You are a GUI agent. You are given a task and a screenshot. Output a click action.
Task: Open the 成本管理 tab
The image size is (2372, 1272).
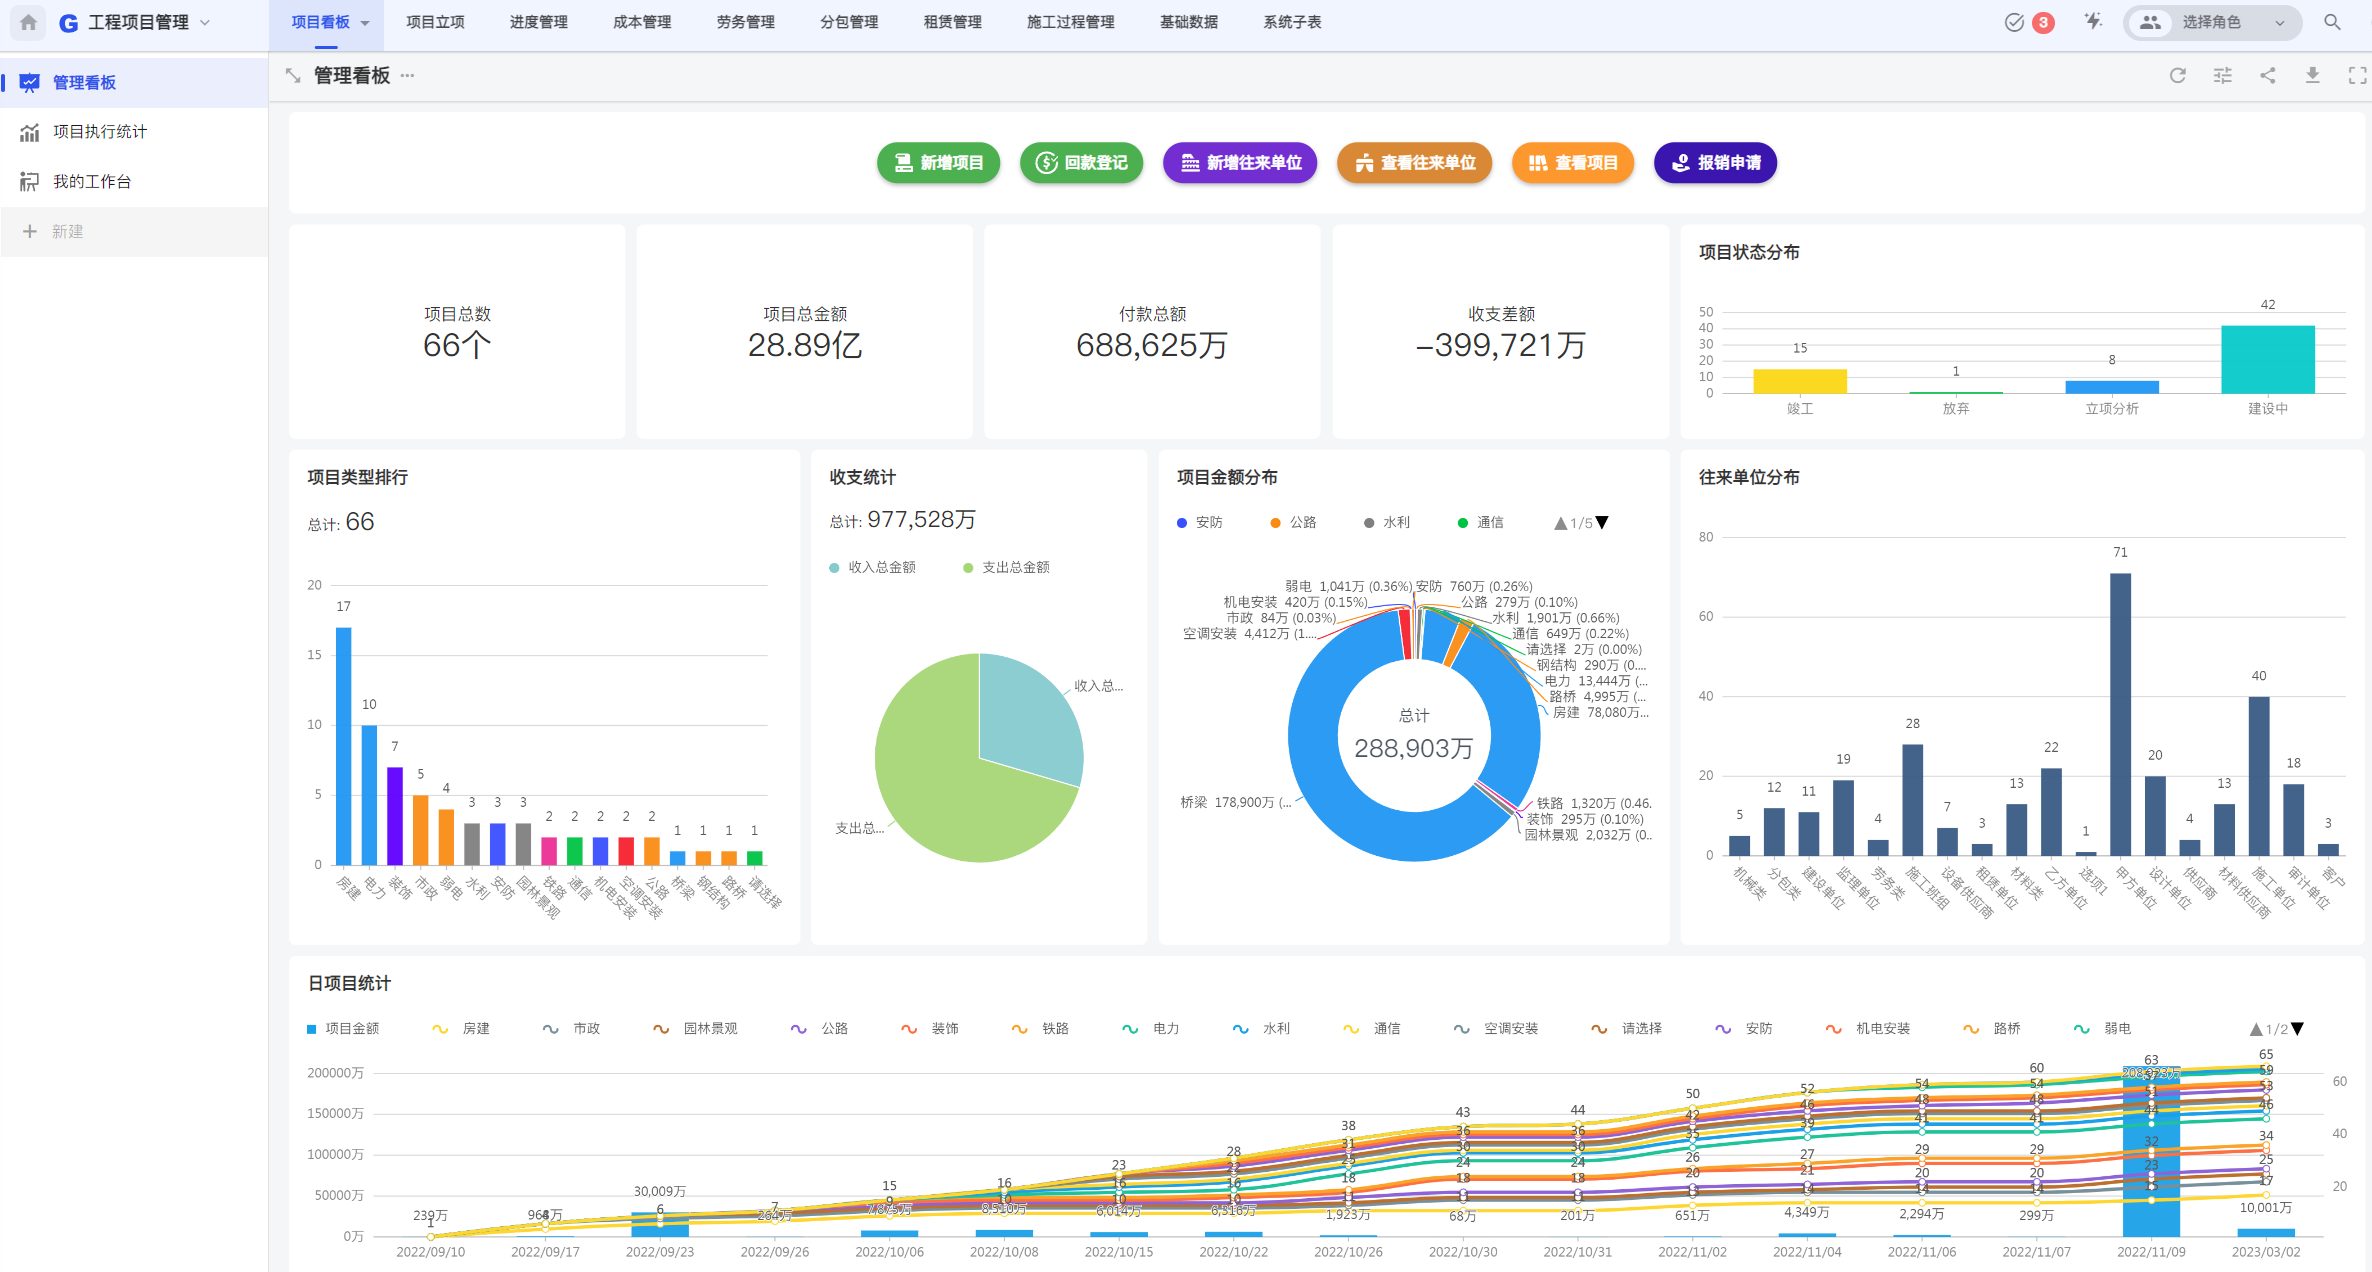tap(642, 22)
